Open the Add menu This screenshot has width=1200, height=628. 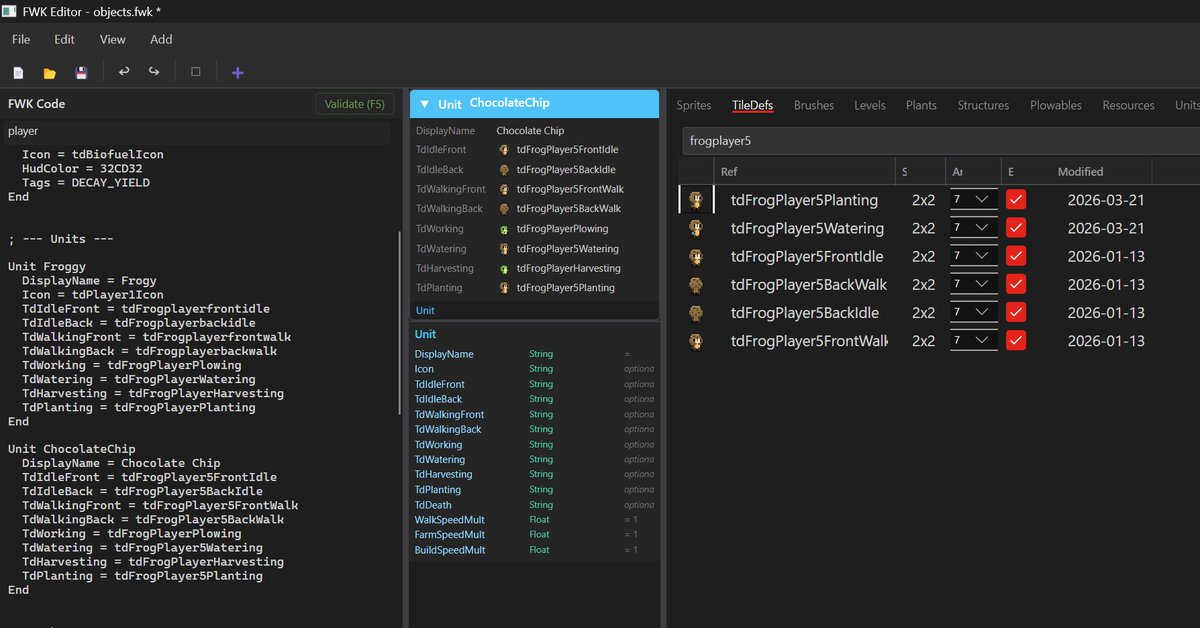point(161,39)
